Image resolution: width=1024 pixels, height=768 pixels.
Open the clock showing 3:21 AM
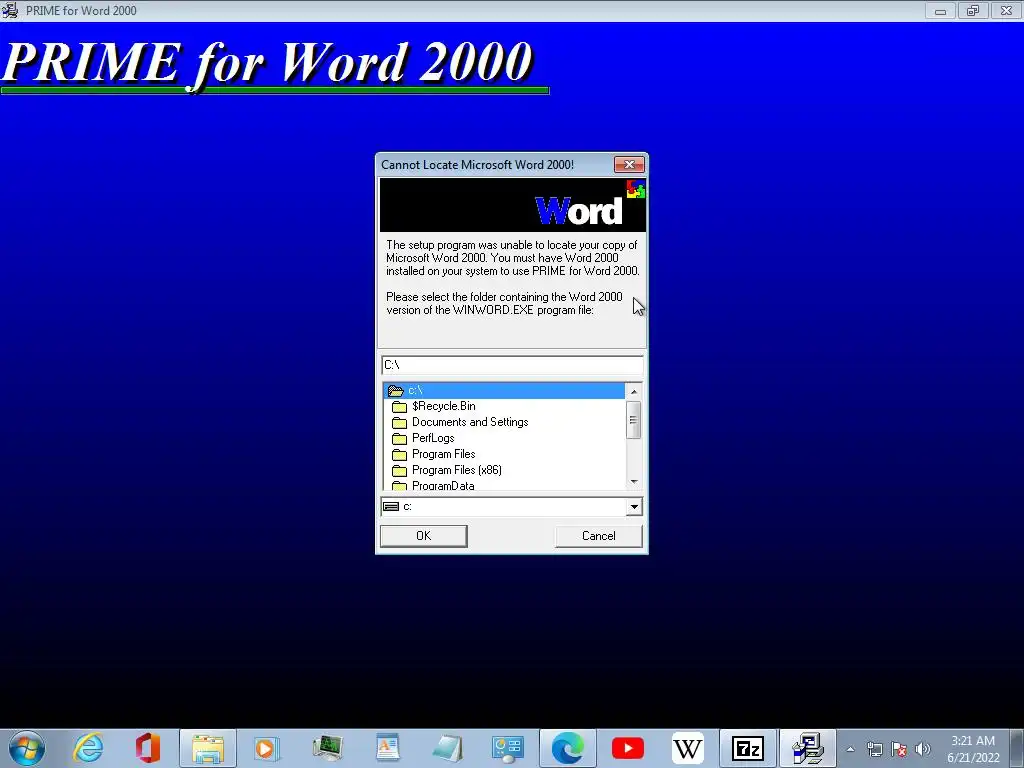[x=973, y=749]
